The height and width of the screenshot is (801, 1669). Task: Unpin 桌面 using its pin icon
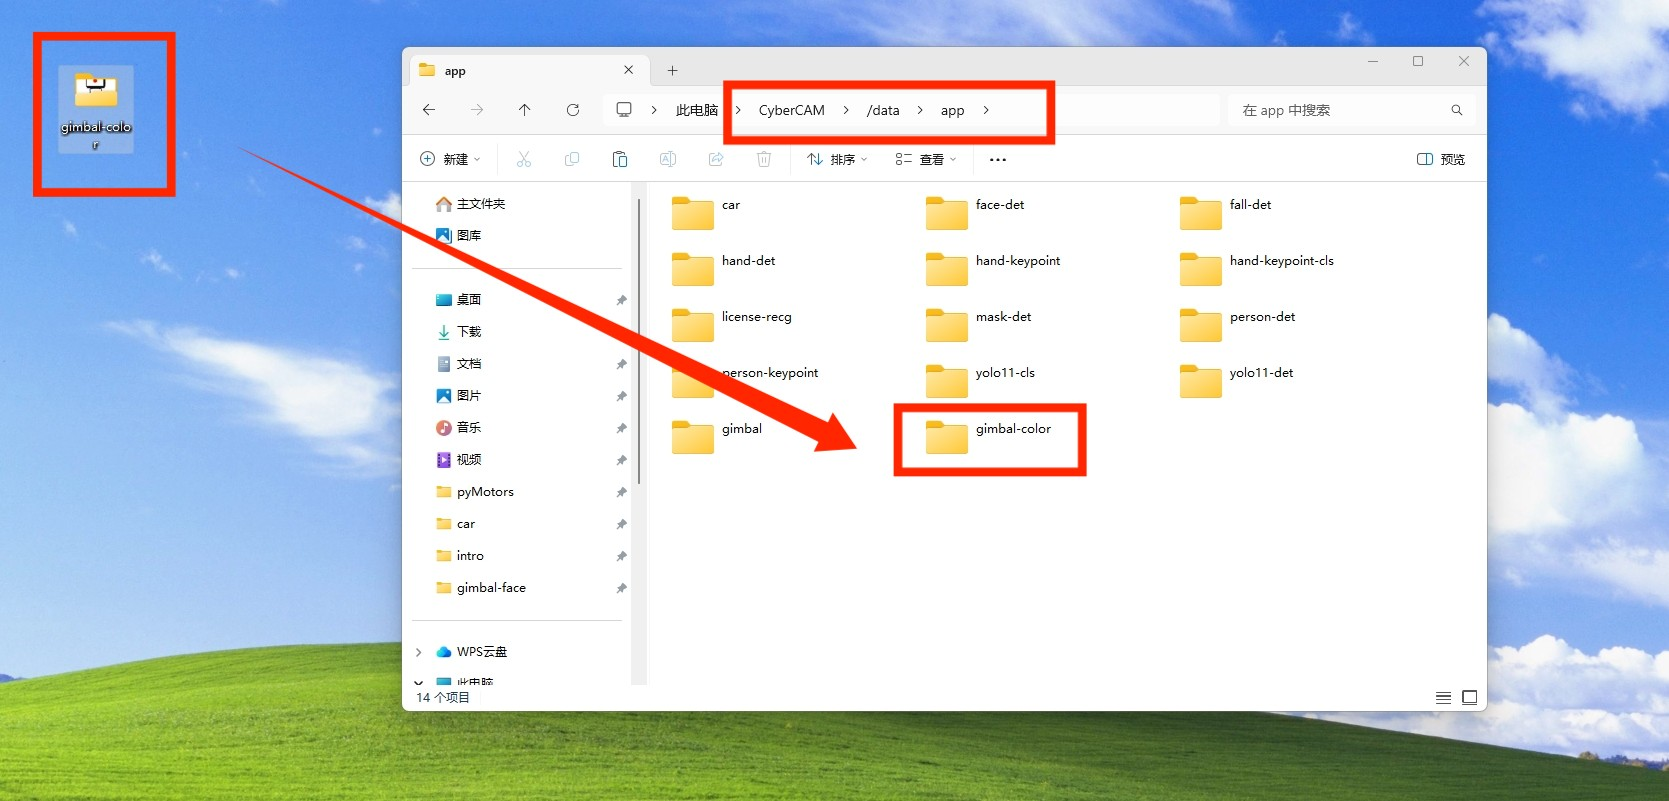tap(621, 300)
